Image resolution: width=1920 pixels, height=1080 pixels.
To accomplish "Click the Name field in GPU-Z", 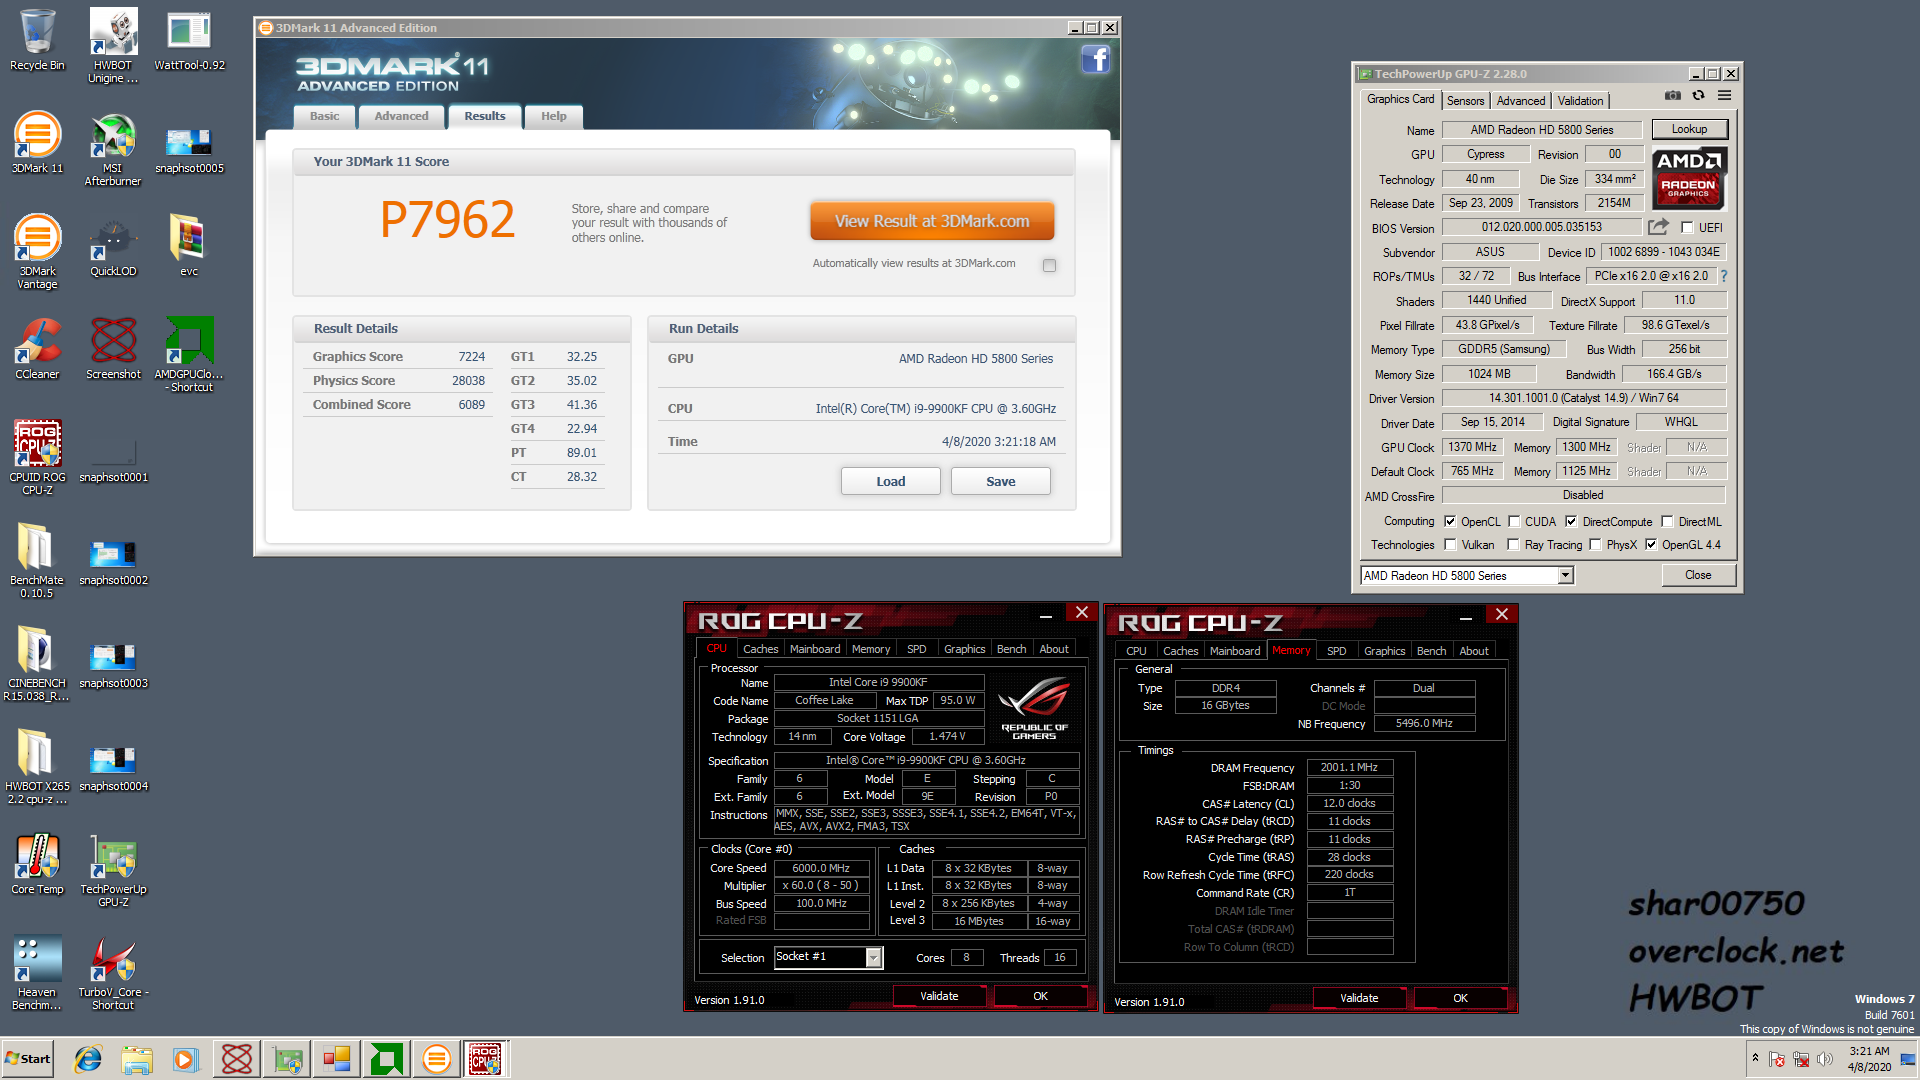I will pyautogui.click(x=1541, y=130).
